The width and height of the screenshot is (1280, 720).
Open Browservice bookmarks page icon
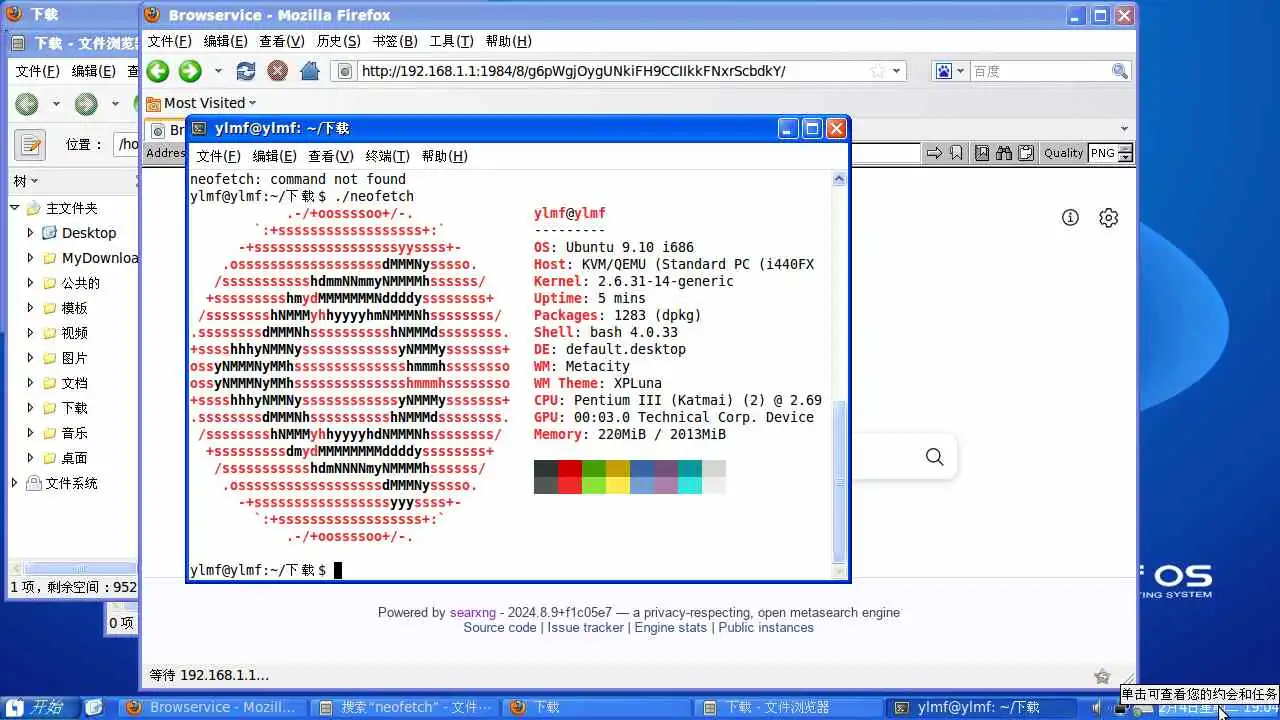pyautogui.click(x=982, y=153)
